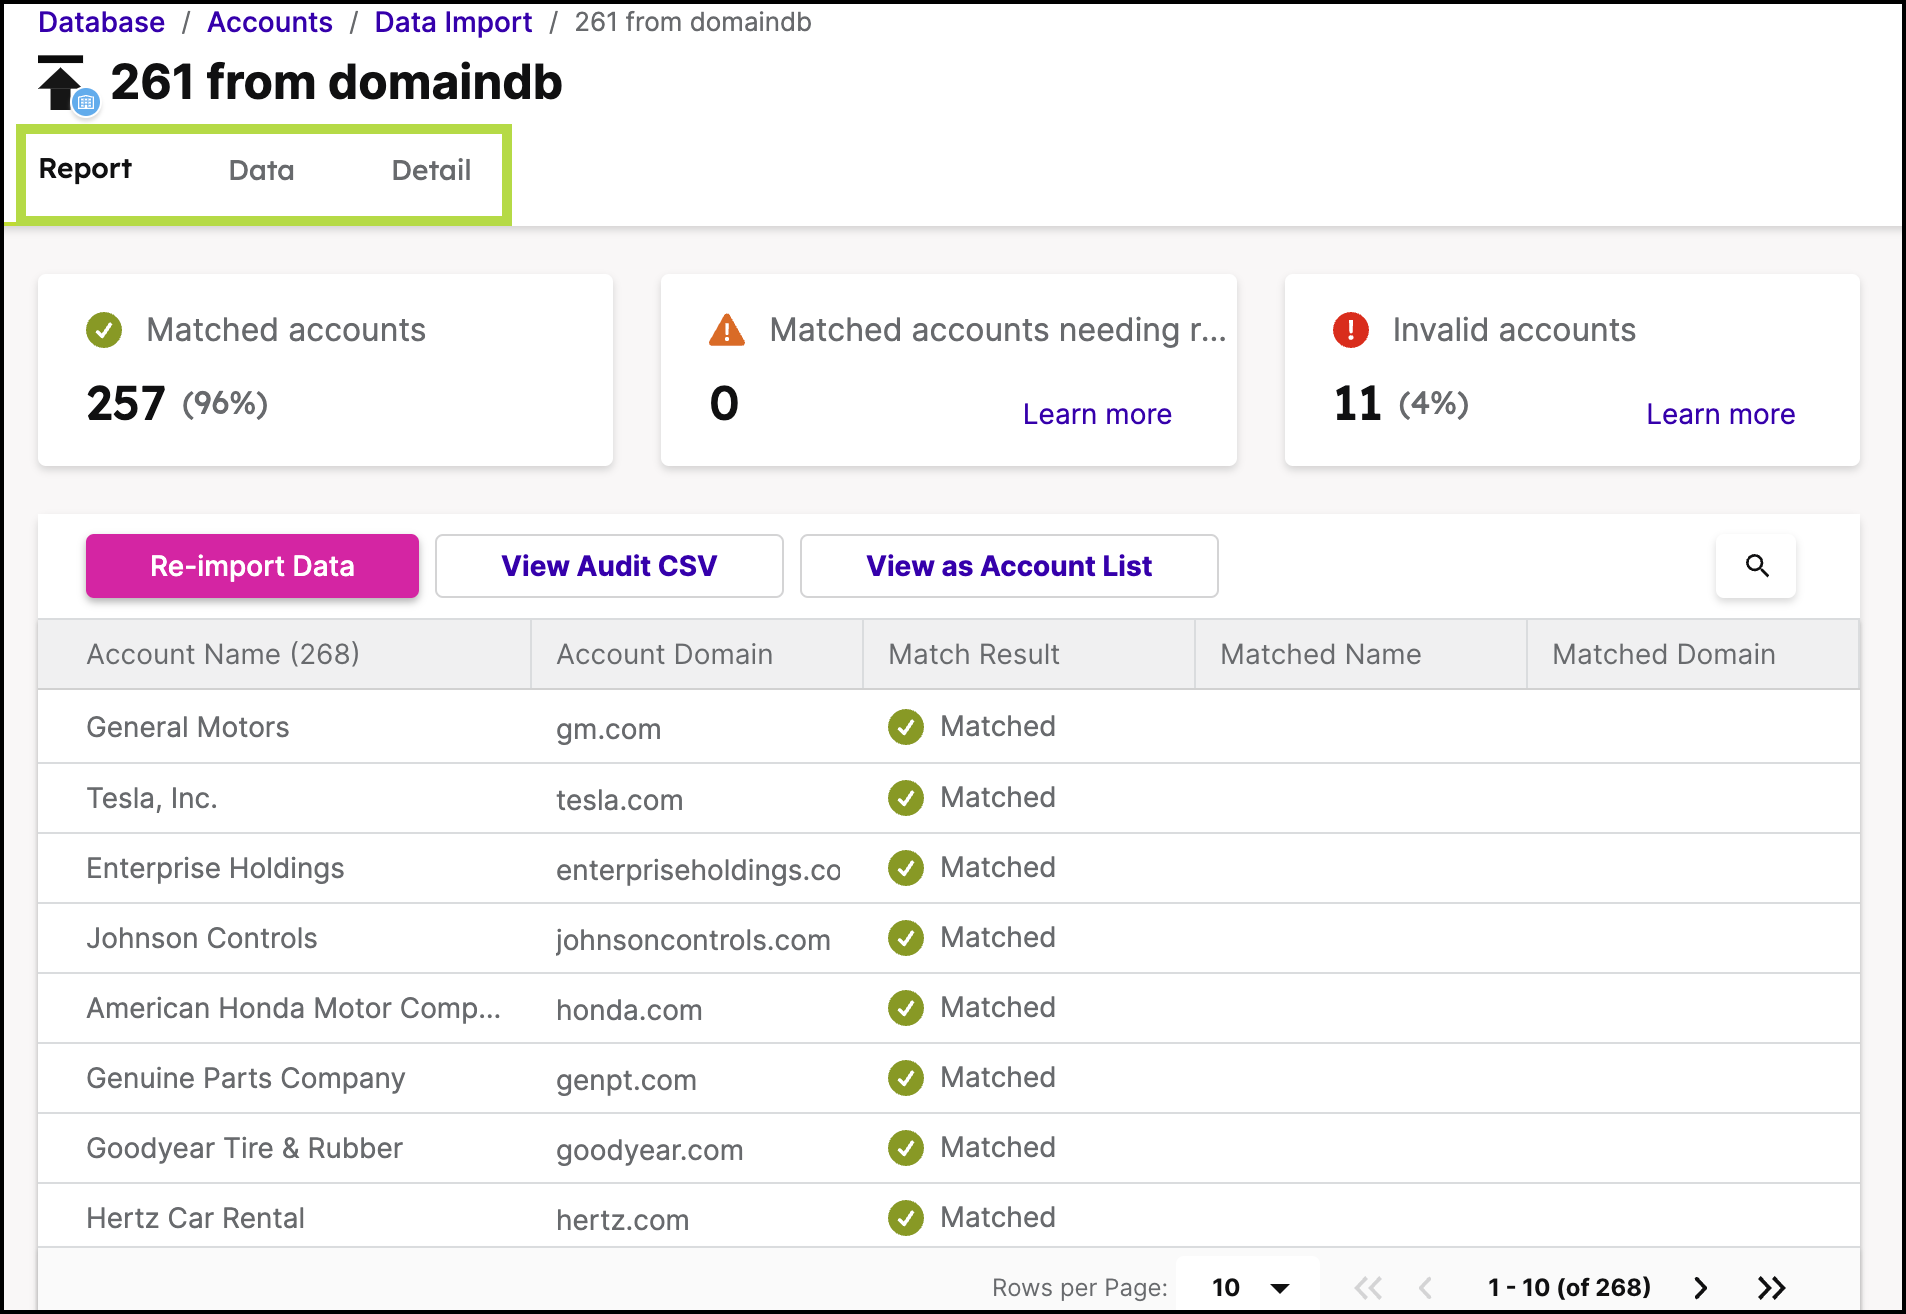The width and height of the screenshot is (1906, 1314).
Task: Click matched check icon in American Honda row
Action: [906, 1008]
